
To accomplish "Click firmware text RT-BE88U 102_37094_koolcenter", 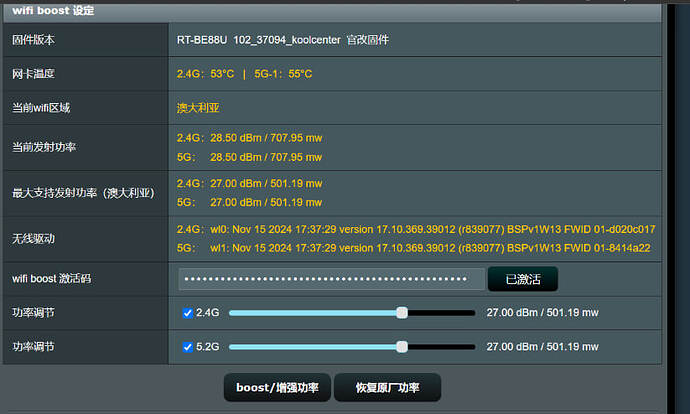I will click(x=259, y=40).
